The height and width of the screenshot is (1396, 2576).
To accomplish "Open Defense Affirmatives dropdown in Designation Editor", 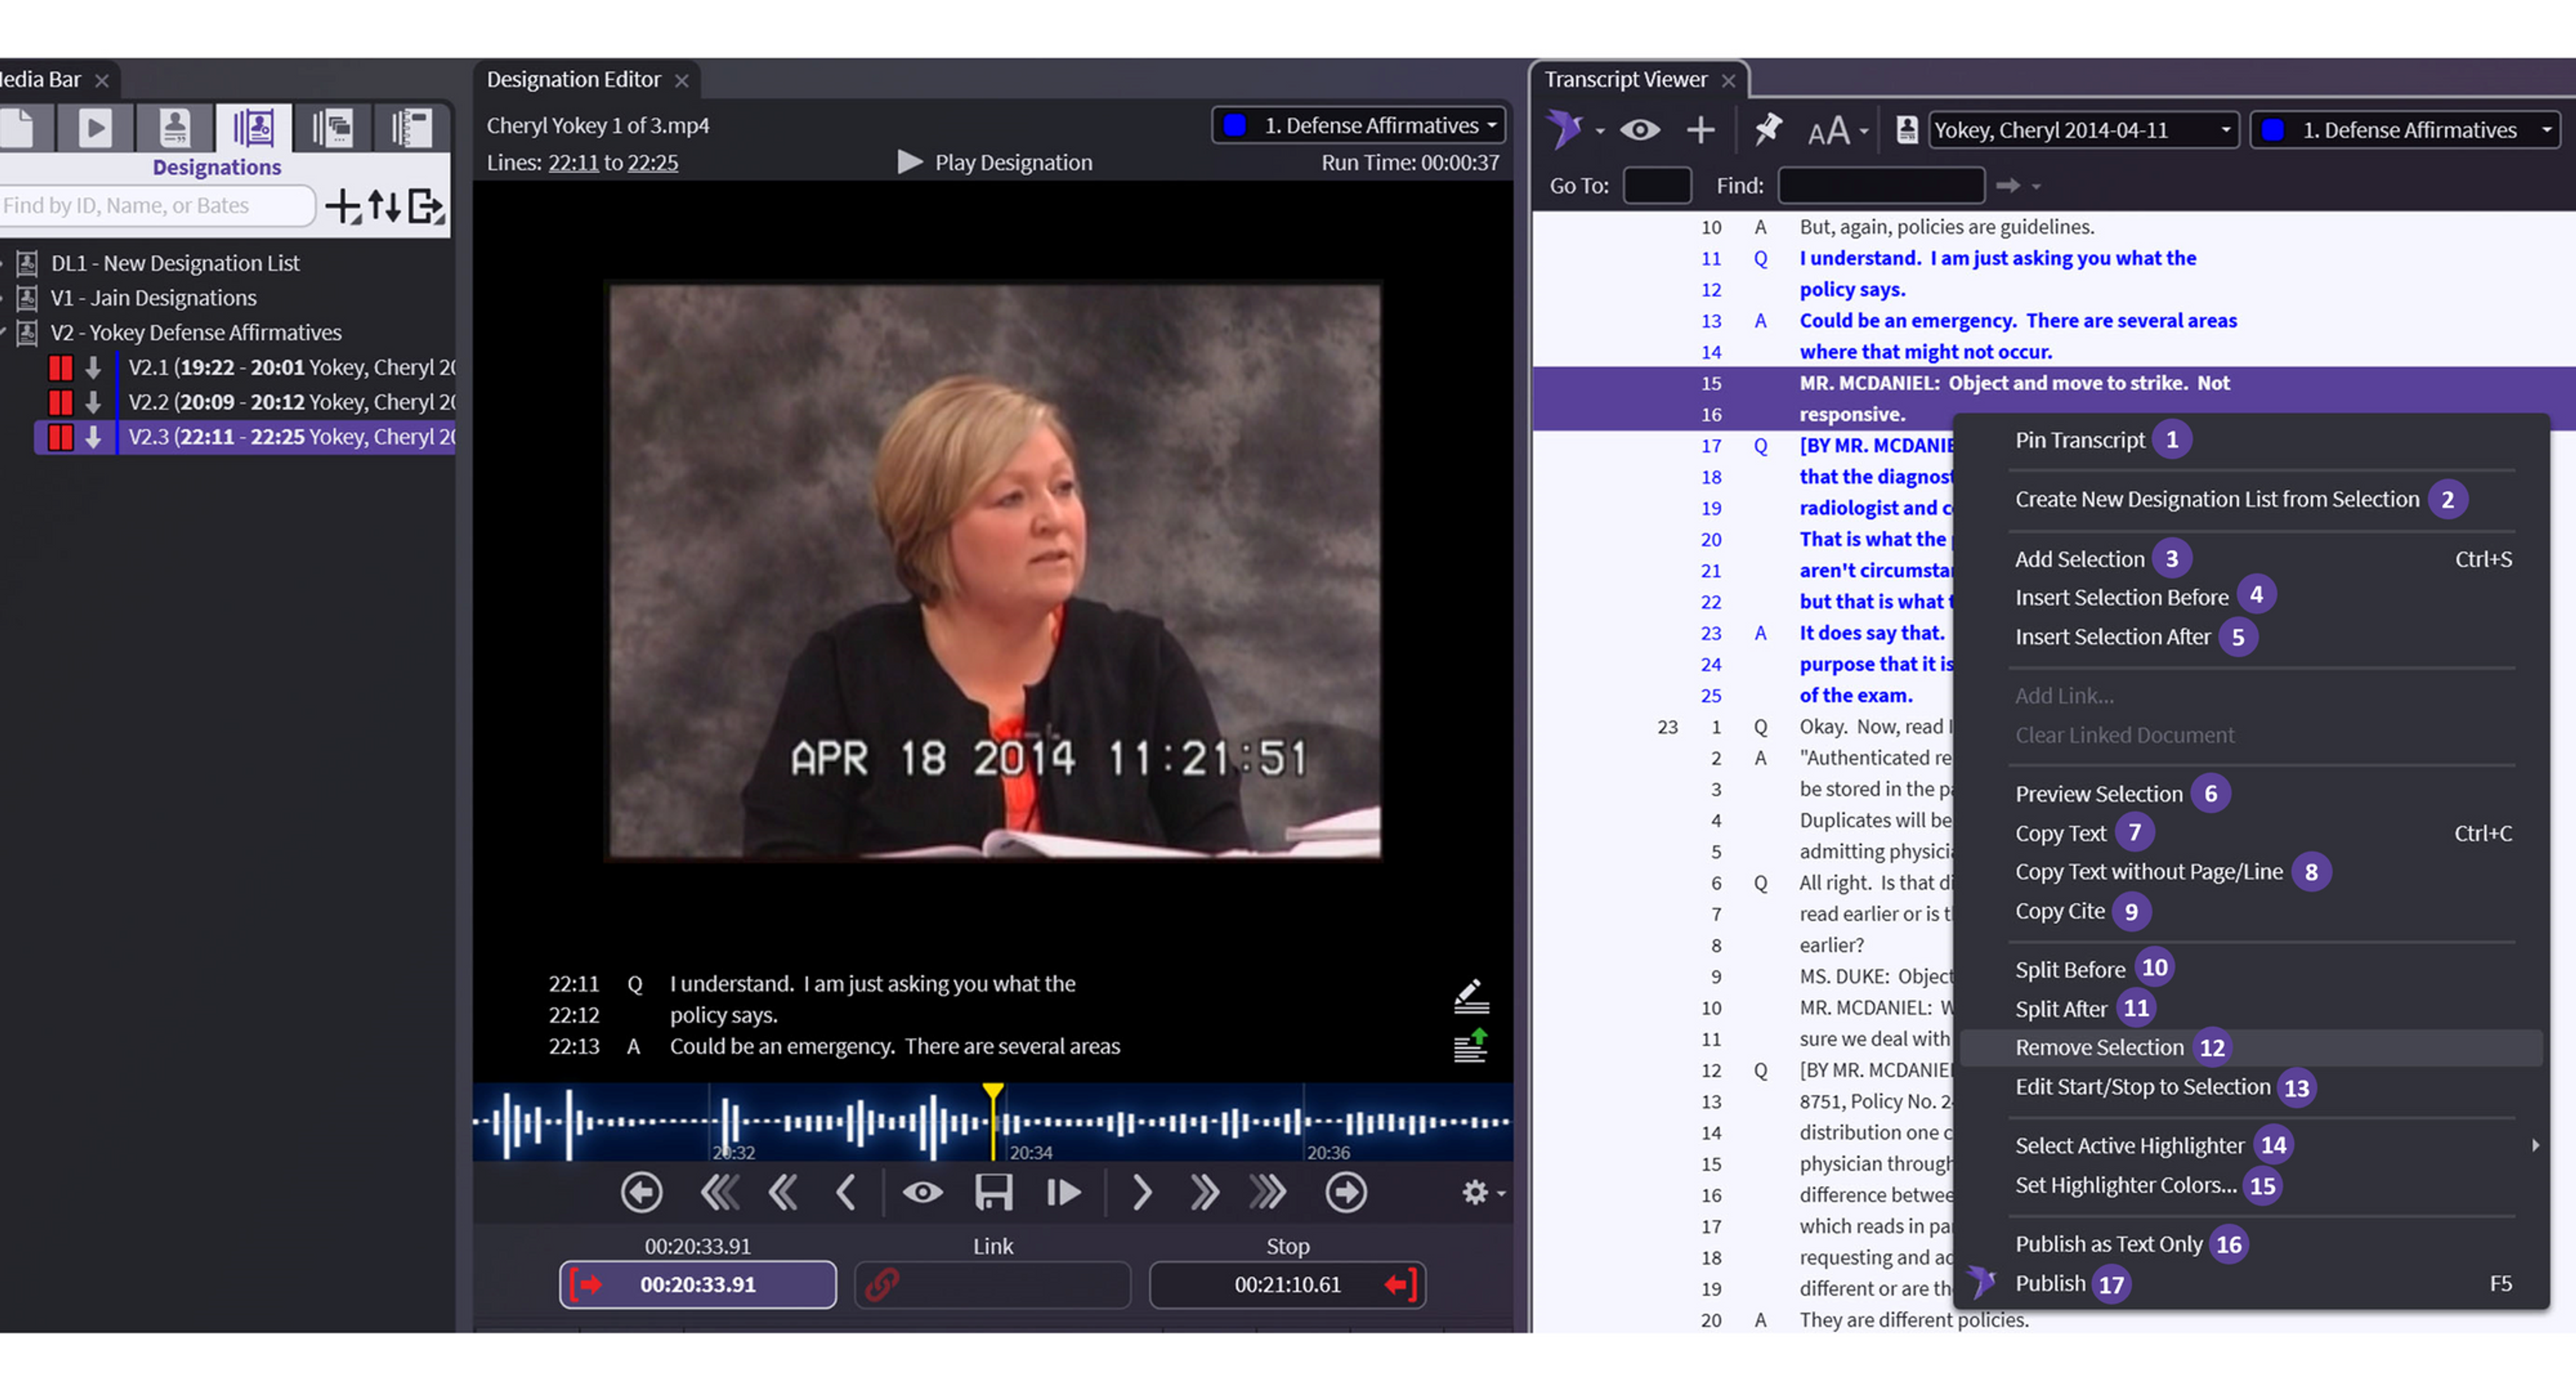I will (1358, 125).
